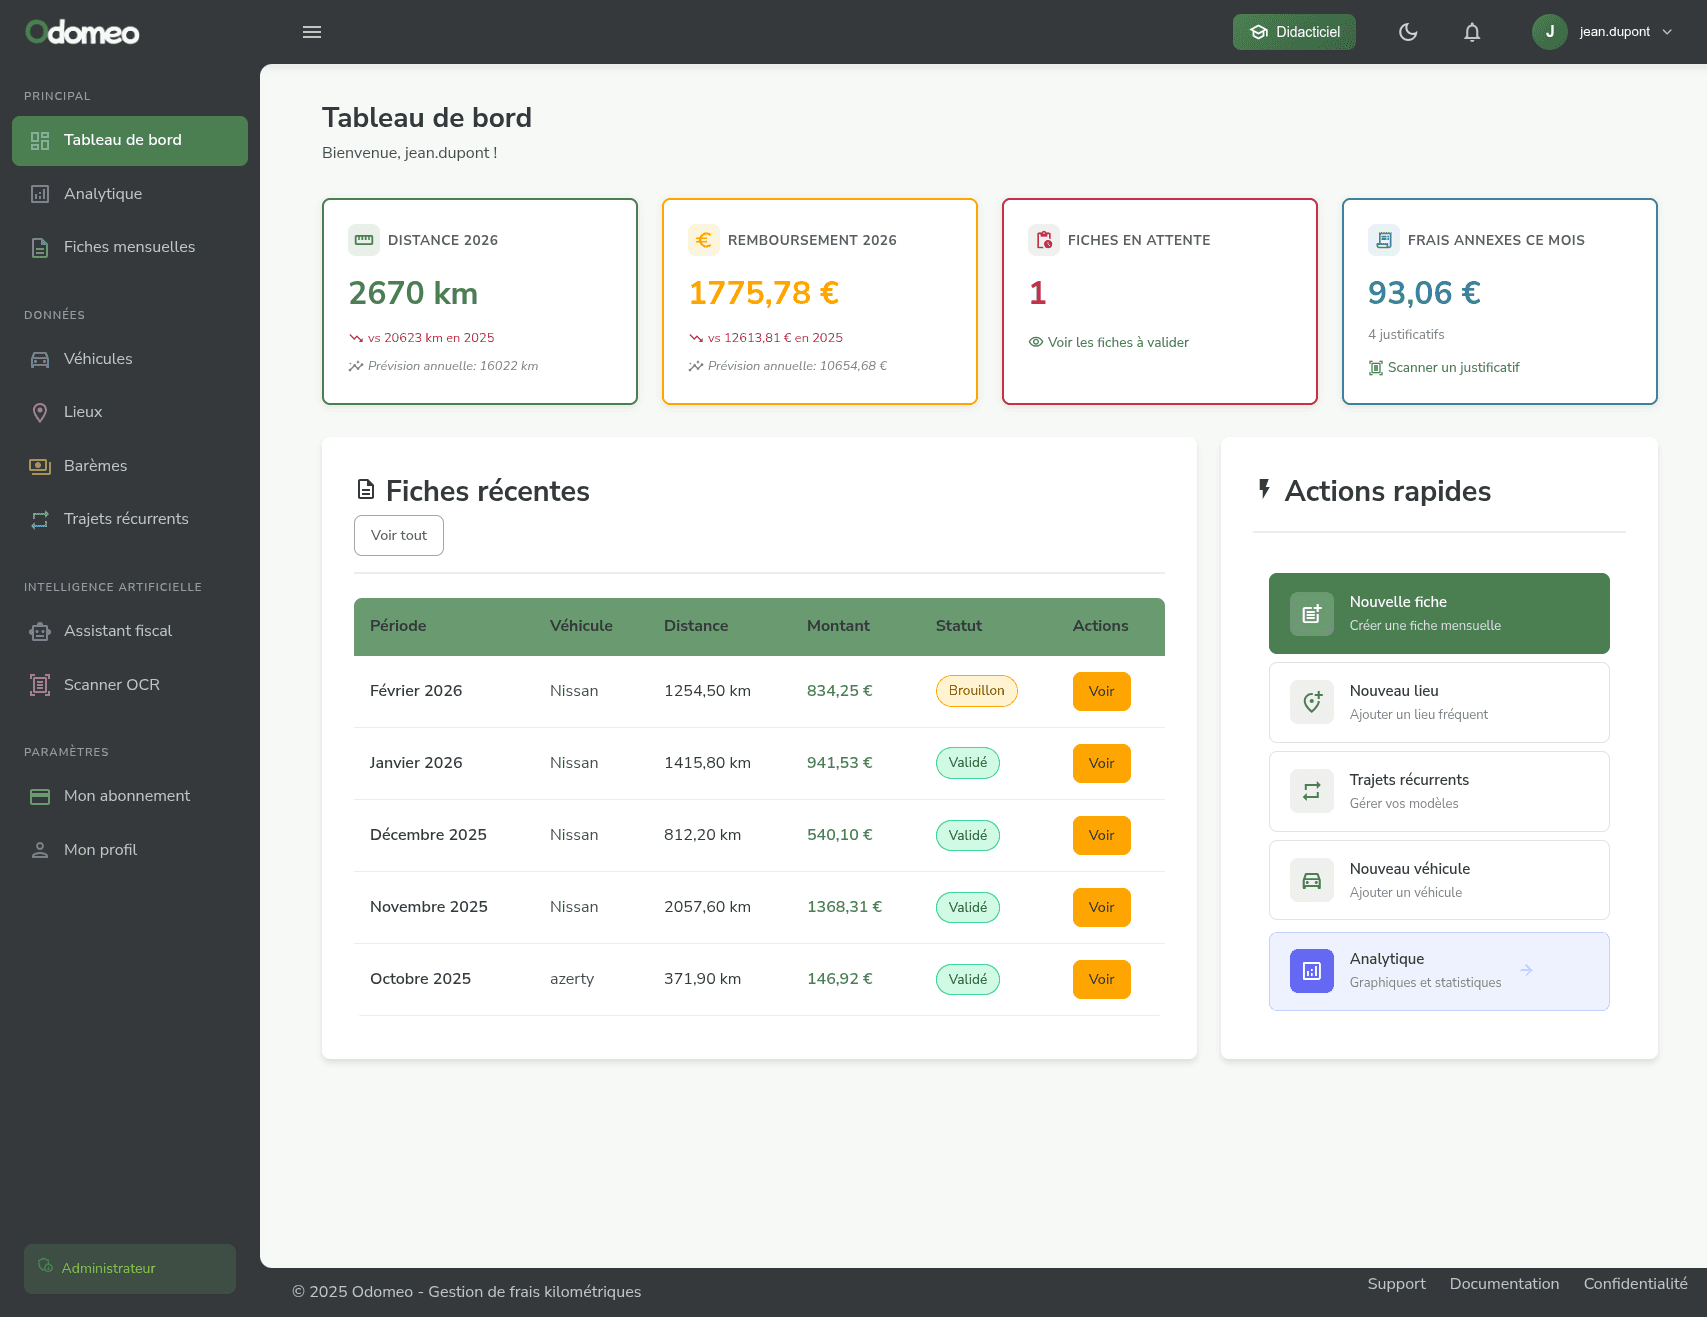Click the Scanner OCR icon in the sidebar

tap(40, 685)
